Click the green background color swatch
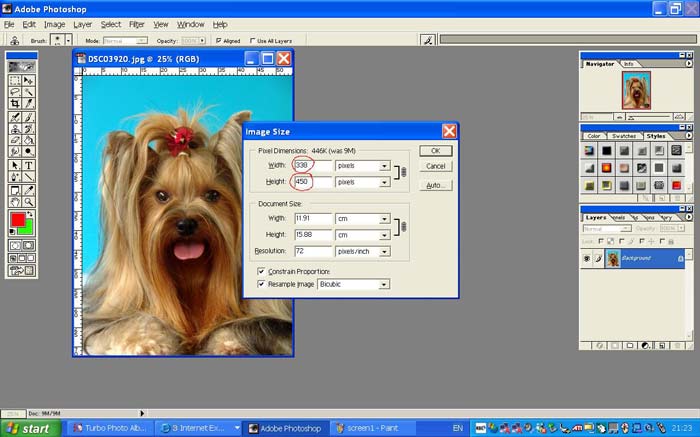The height and width of the screenshot is (437, 700). click(28, 228)
